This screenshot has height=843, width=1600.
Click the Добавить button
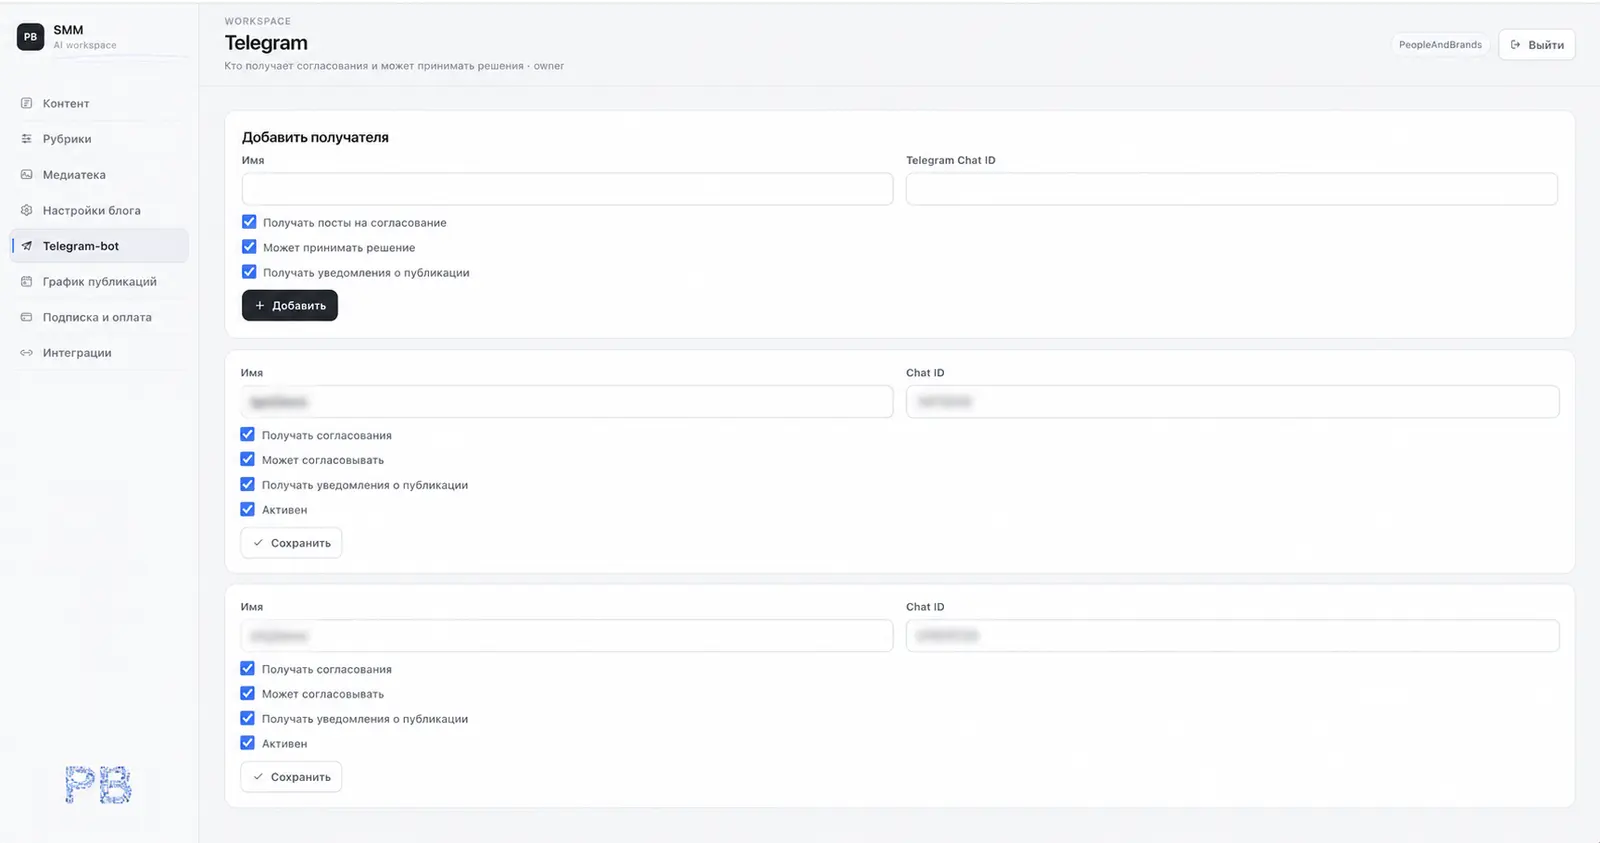click(290, 306)
